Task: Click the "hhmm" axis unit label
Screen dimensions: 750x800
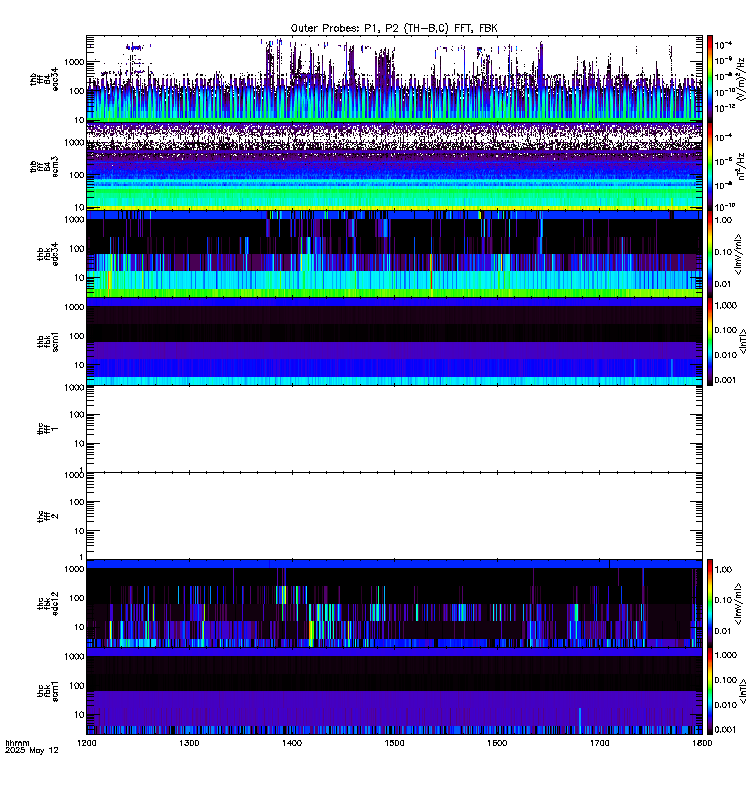Action: [x=17, y=743]
